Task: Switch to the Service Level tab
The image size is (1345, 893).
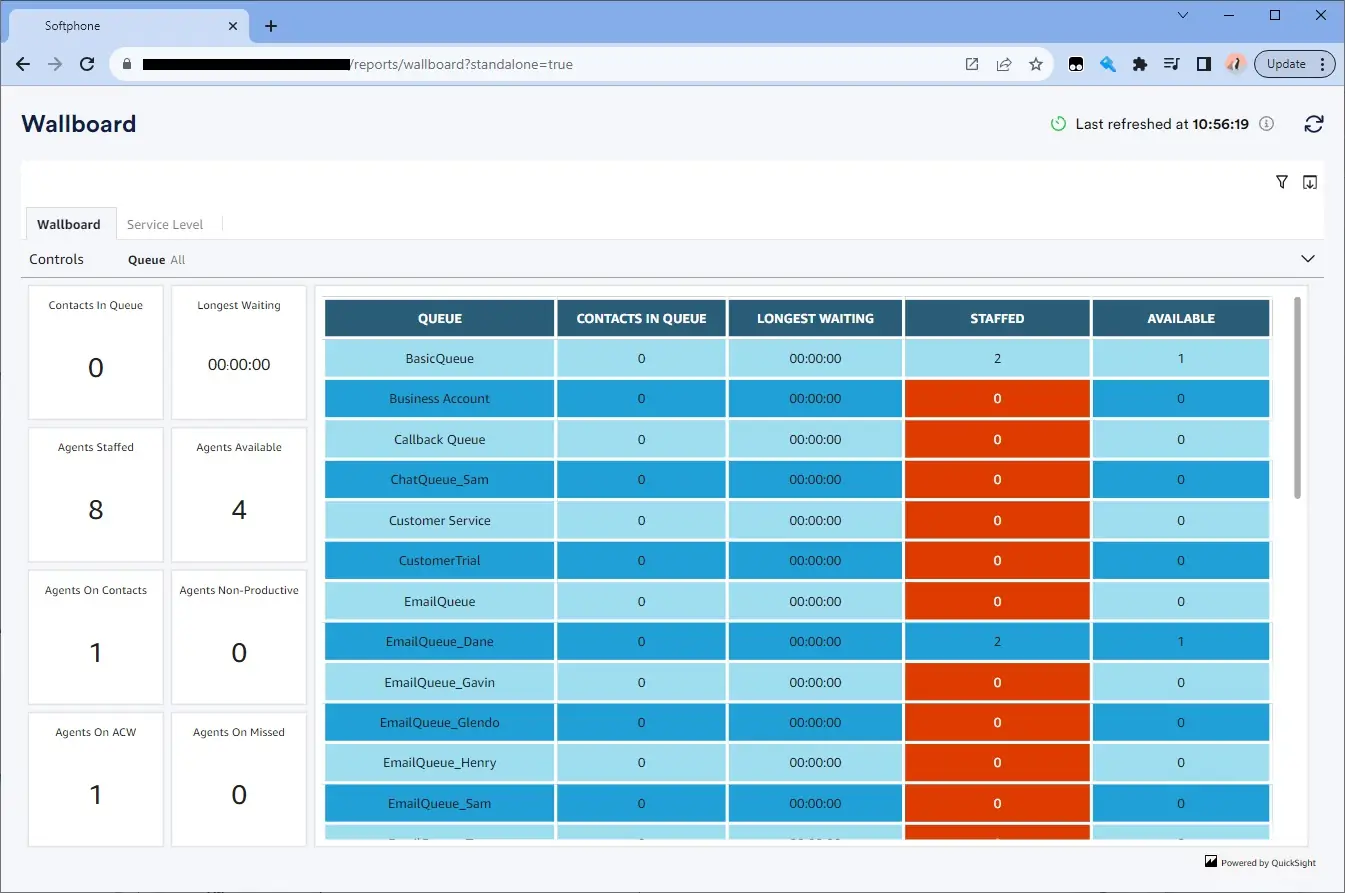Action: (165, 224)
